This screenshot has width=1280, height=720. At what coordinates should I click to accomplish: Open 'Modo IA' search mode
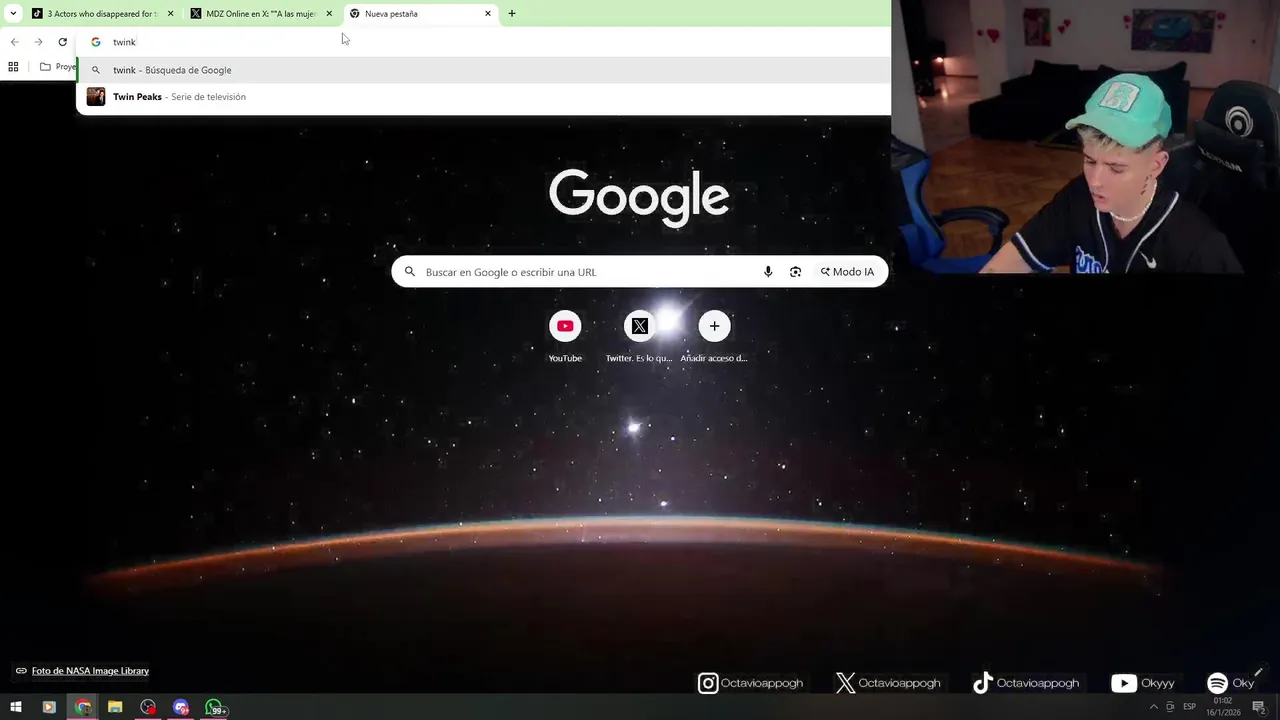click(x=847, y=272)
